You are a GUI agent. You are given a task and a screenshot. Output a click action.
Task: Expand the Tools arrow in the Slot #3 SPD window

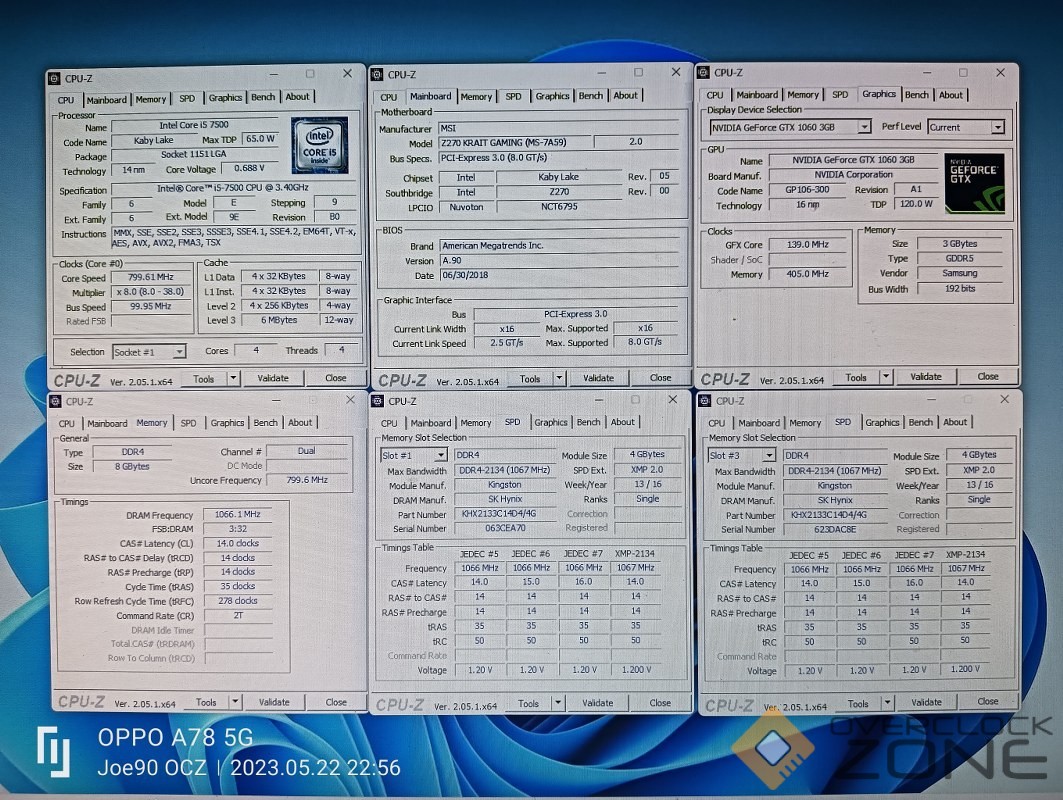(887, 702)
